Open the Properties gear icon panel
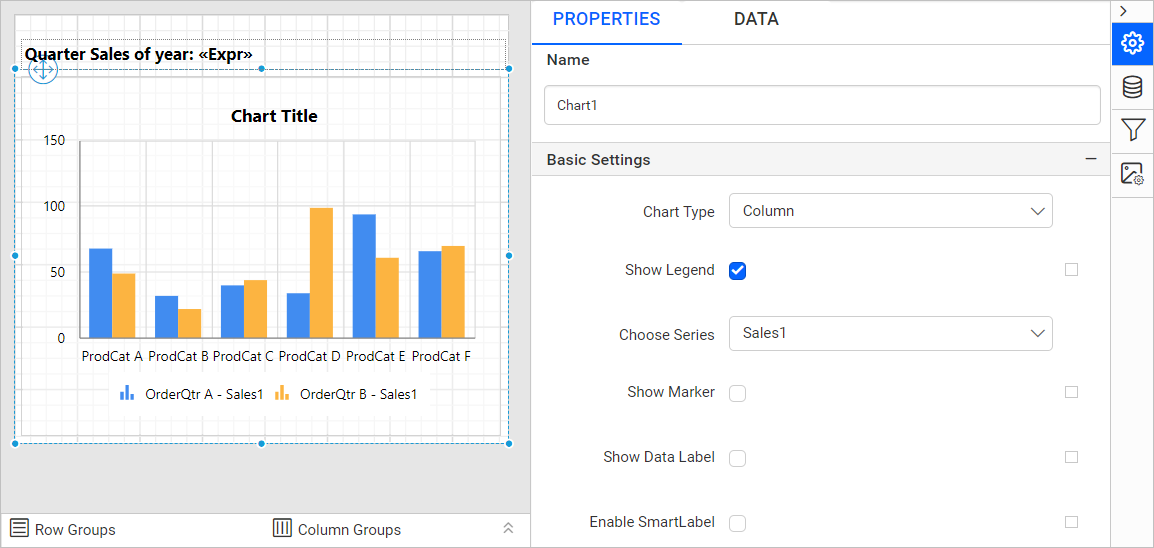Image resolution: width=1154 pixels, height=548 pixels. pos(1132,44)
